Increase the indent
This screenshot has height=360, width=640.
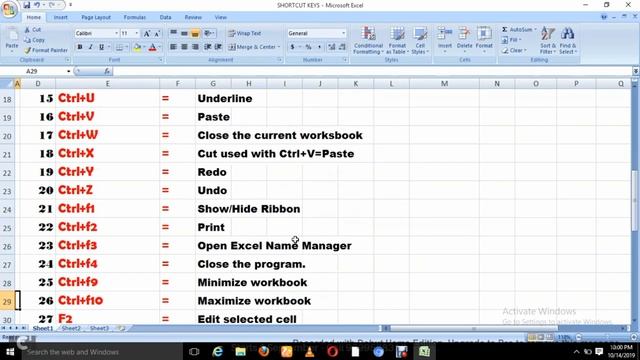pyautogui.click(x=218, y=47)
